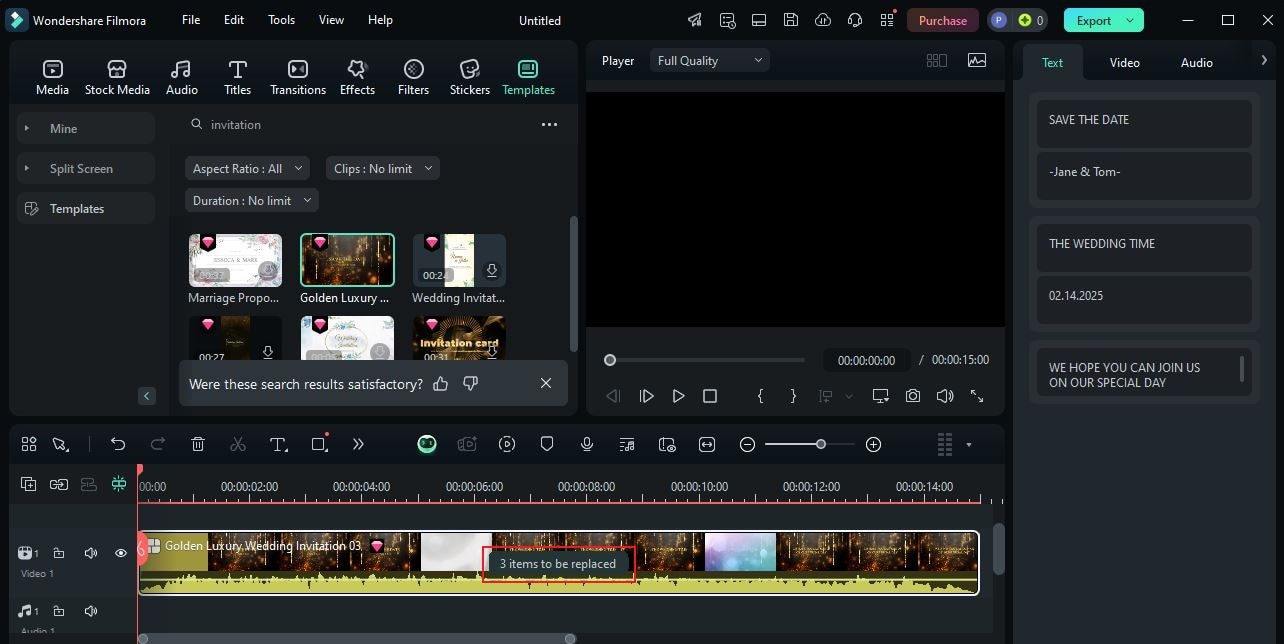Screen dimensions: 1284x644
Task: Click the cloud upload icon
Action: pos(823,20)
